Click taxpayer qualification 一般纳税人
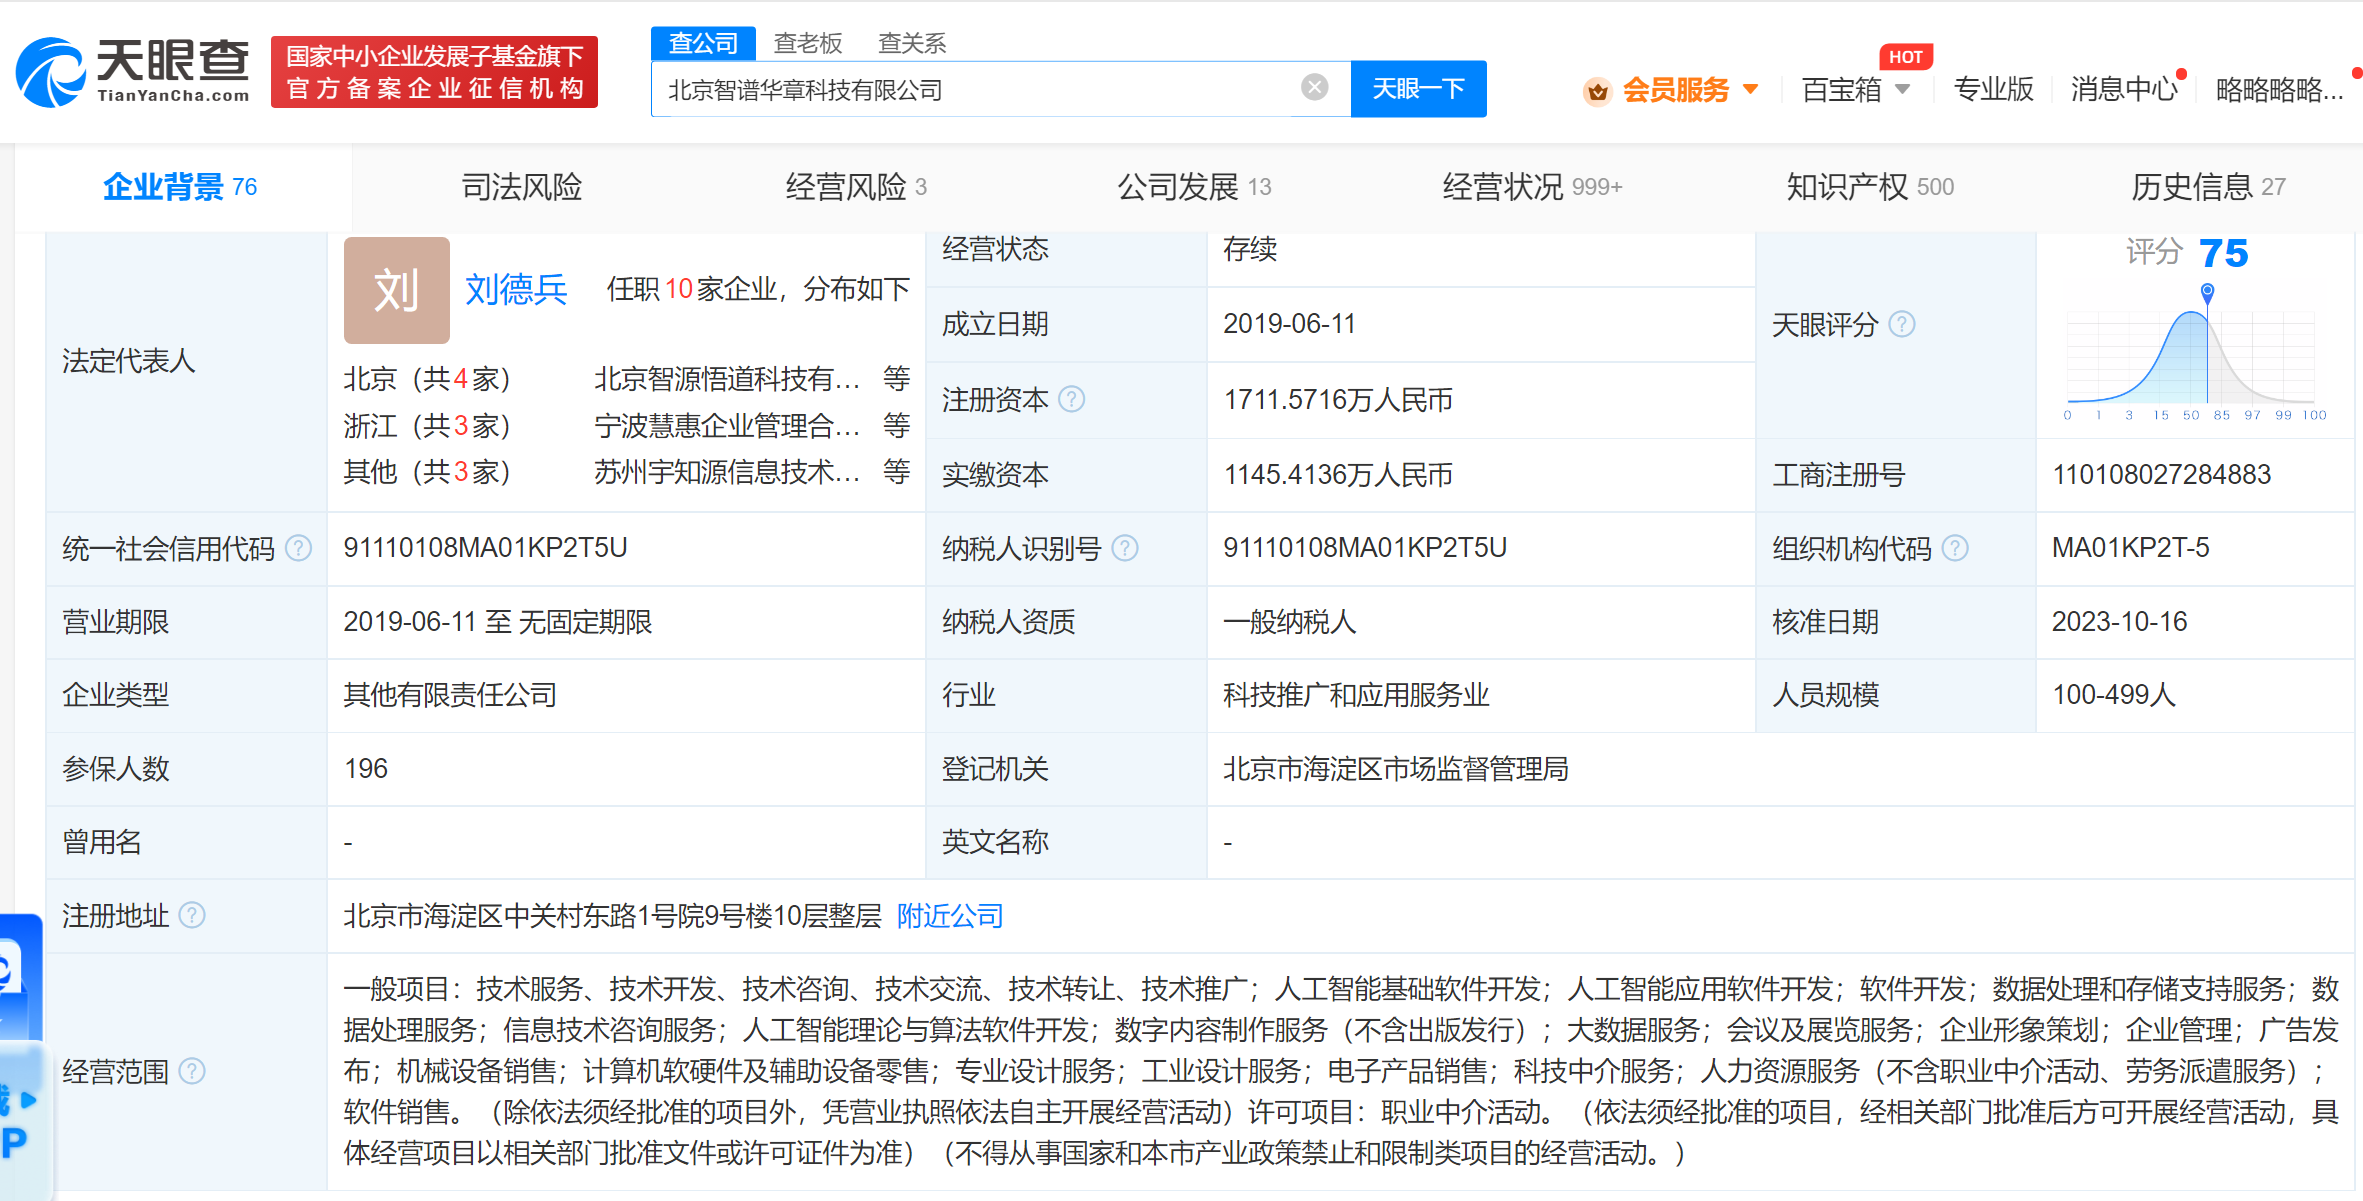This screenshot has width=2363, height=1201. point(1289,622)
